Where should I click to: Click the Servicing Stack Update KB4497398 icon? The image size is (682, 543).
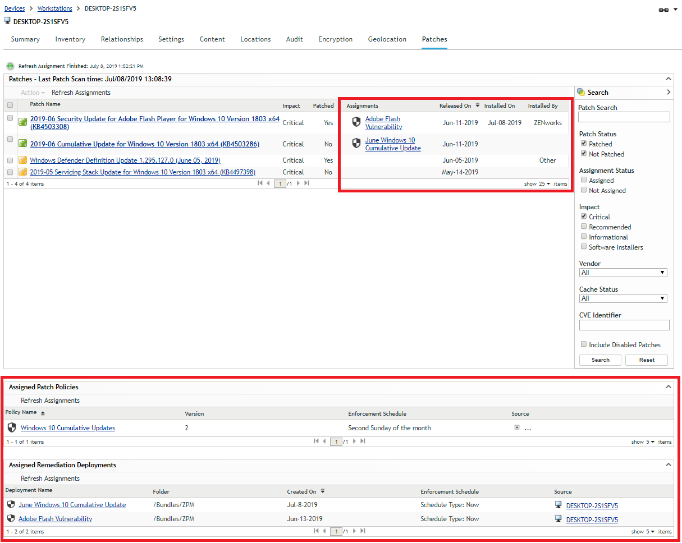(23, 172)
